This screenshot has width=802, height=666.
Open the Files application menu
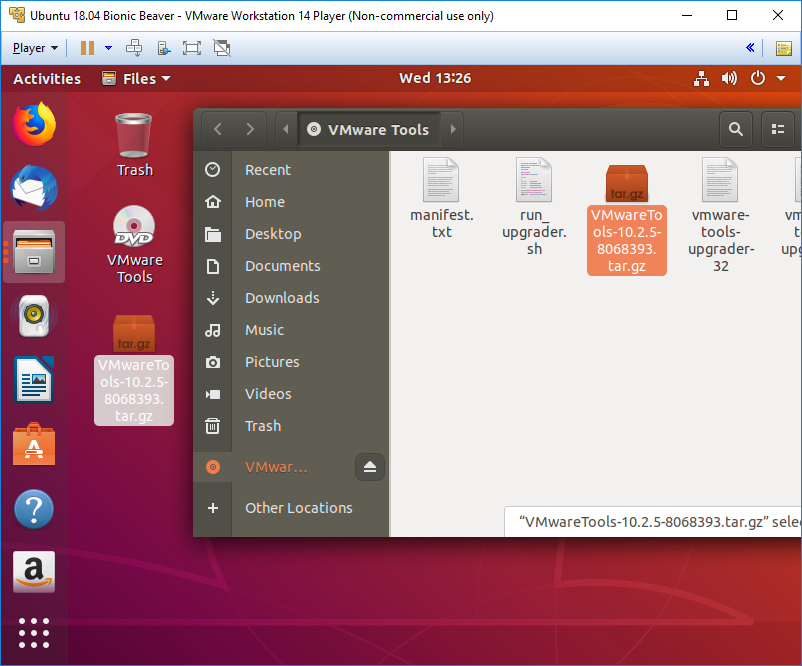[x=136, y=79]
